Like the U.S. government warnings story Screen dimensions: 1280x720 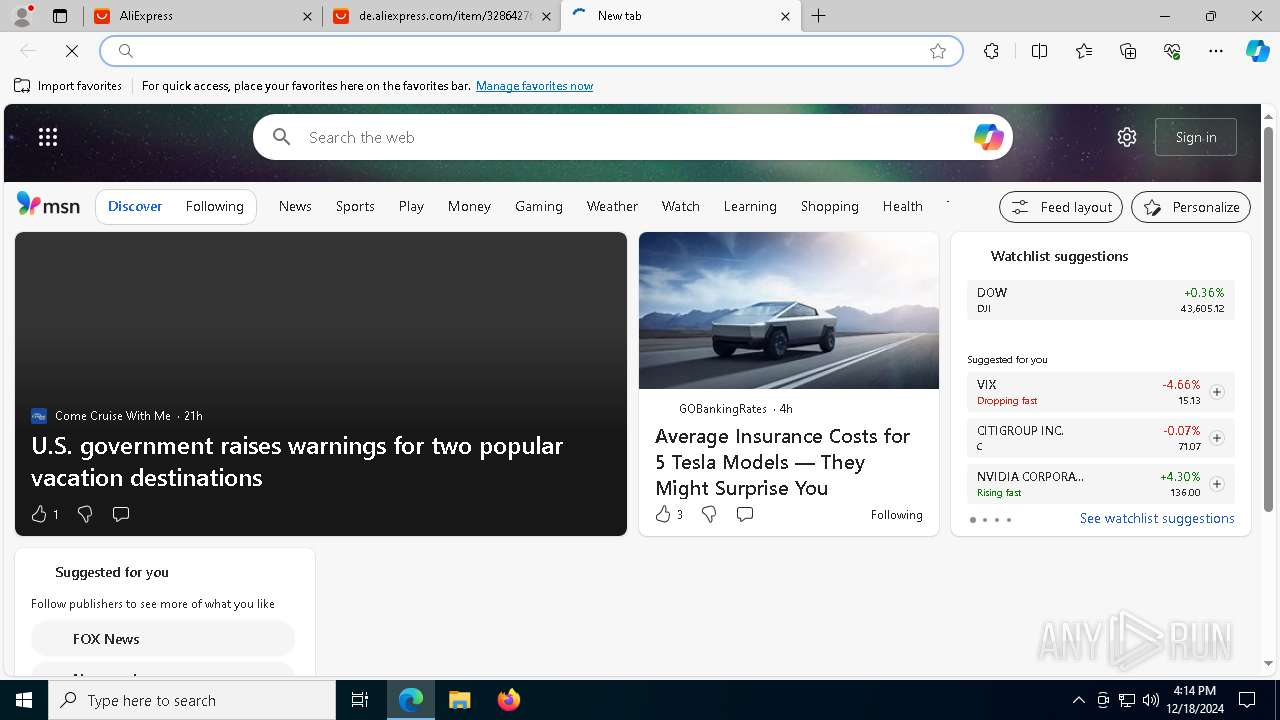[44, 514]
